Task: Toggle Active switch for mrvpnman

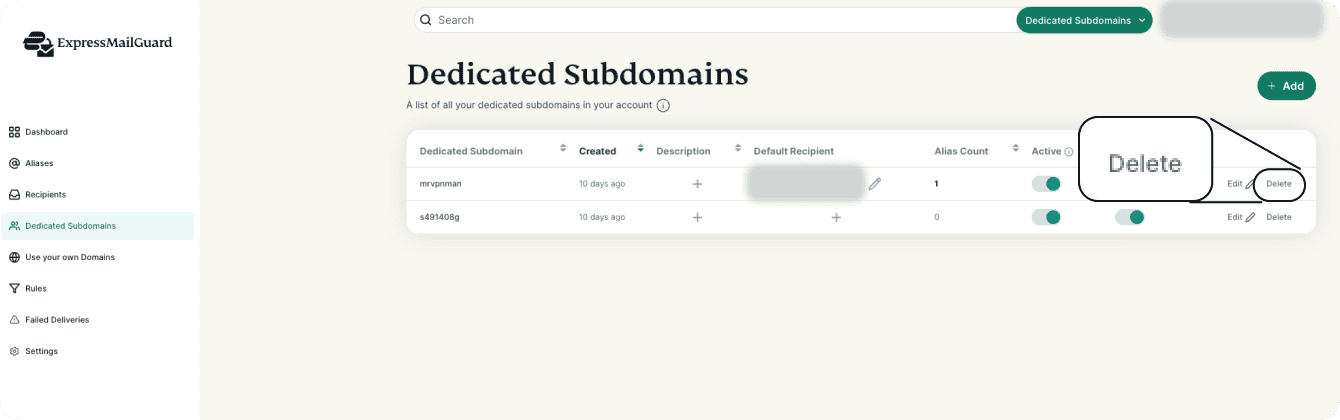Action: click(1046, 184)
